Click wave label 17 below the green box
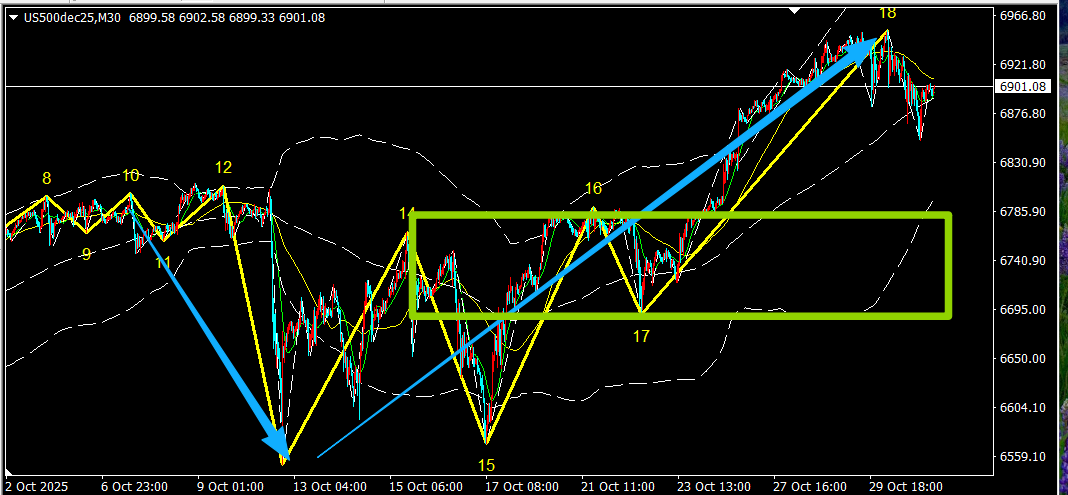This screenshot has height=495, width=1068. click(641, 337)
